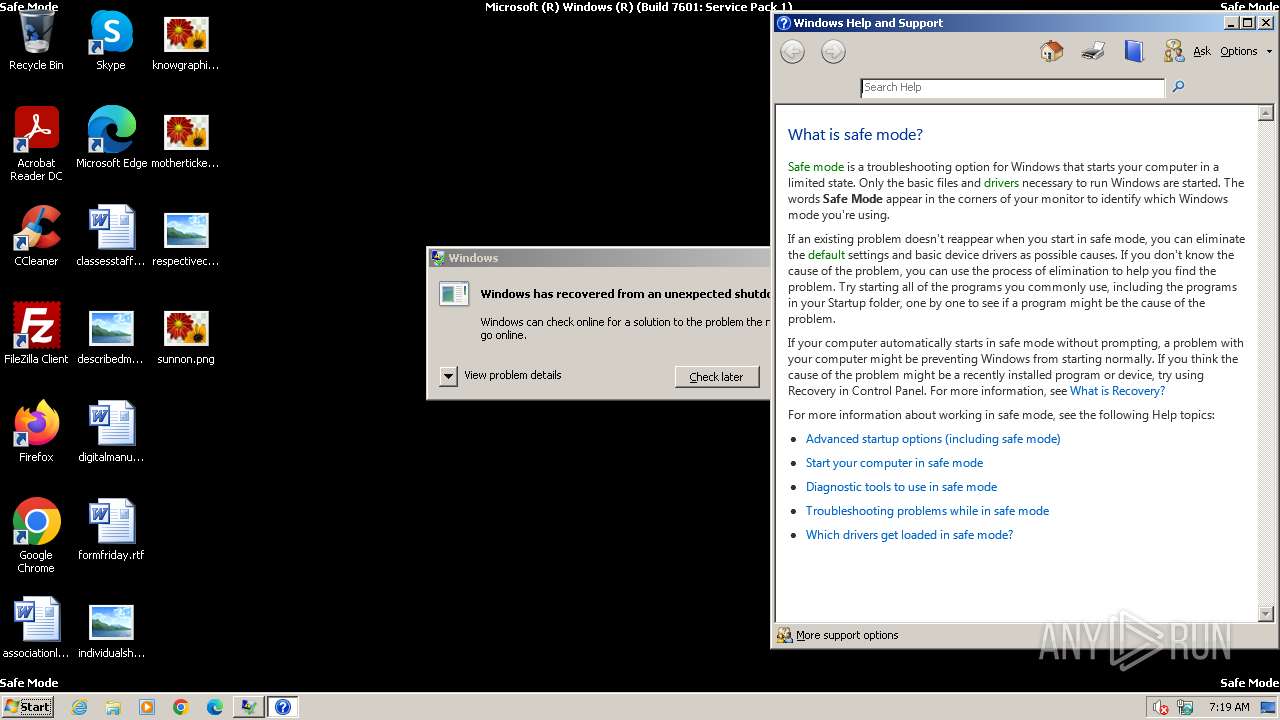Image resolution: width=1280 pixels, height=720 pixels.
Task: Click the 'What is safe mode?' heading
Action: [855, 134]
